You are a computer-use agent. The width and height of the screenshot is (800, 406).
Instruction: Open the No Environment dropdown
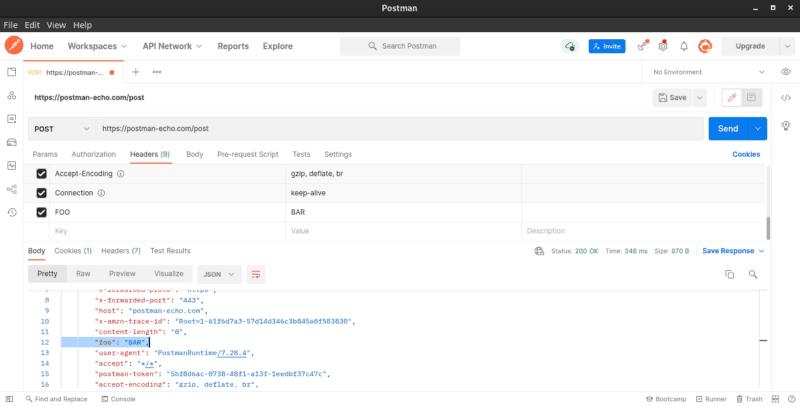(709, 72)
